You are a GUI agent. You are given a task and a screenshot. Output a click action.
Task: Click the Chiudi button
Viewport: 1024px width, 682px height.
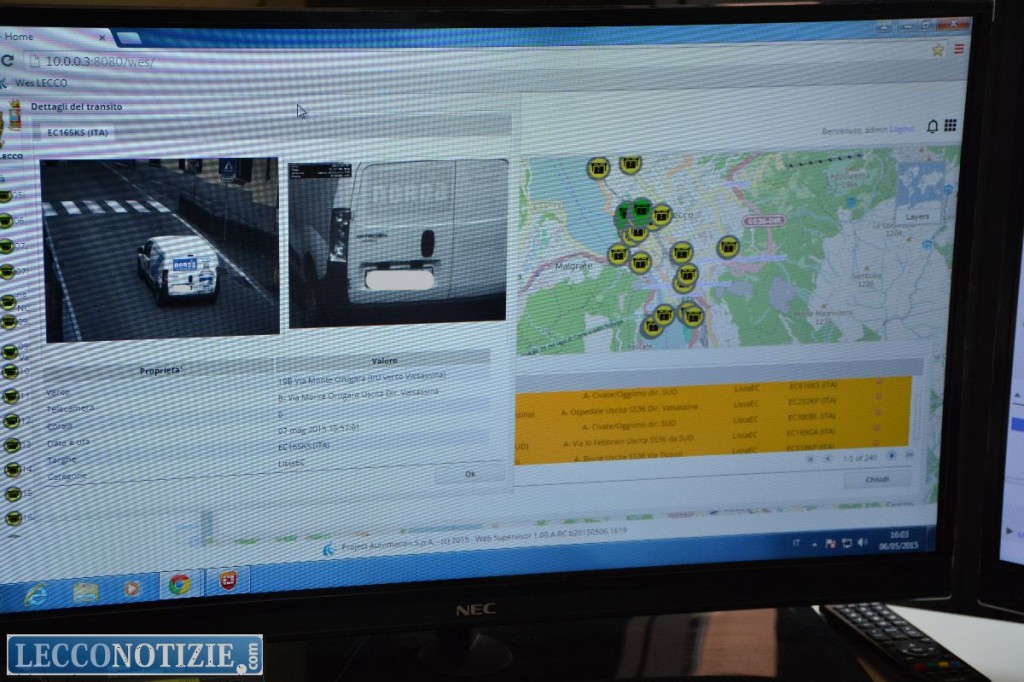pos(876,478)
